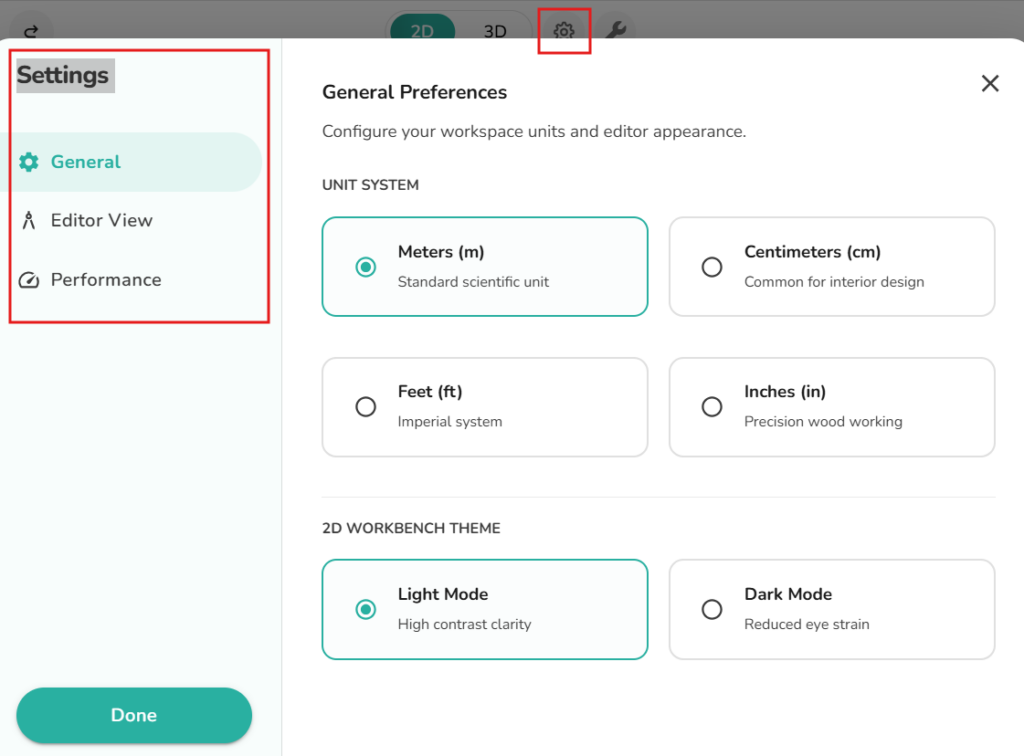
Task: Open the Editor View settings tab
Action: (102, 221)
